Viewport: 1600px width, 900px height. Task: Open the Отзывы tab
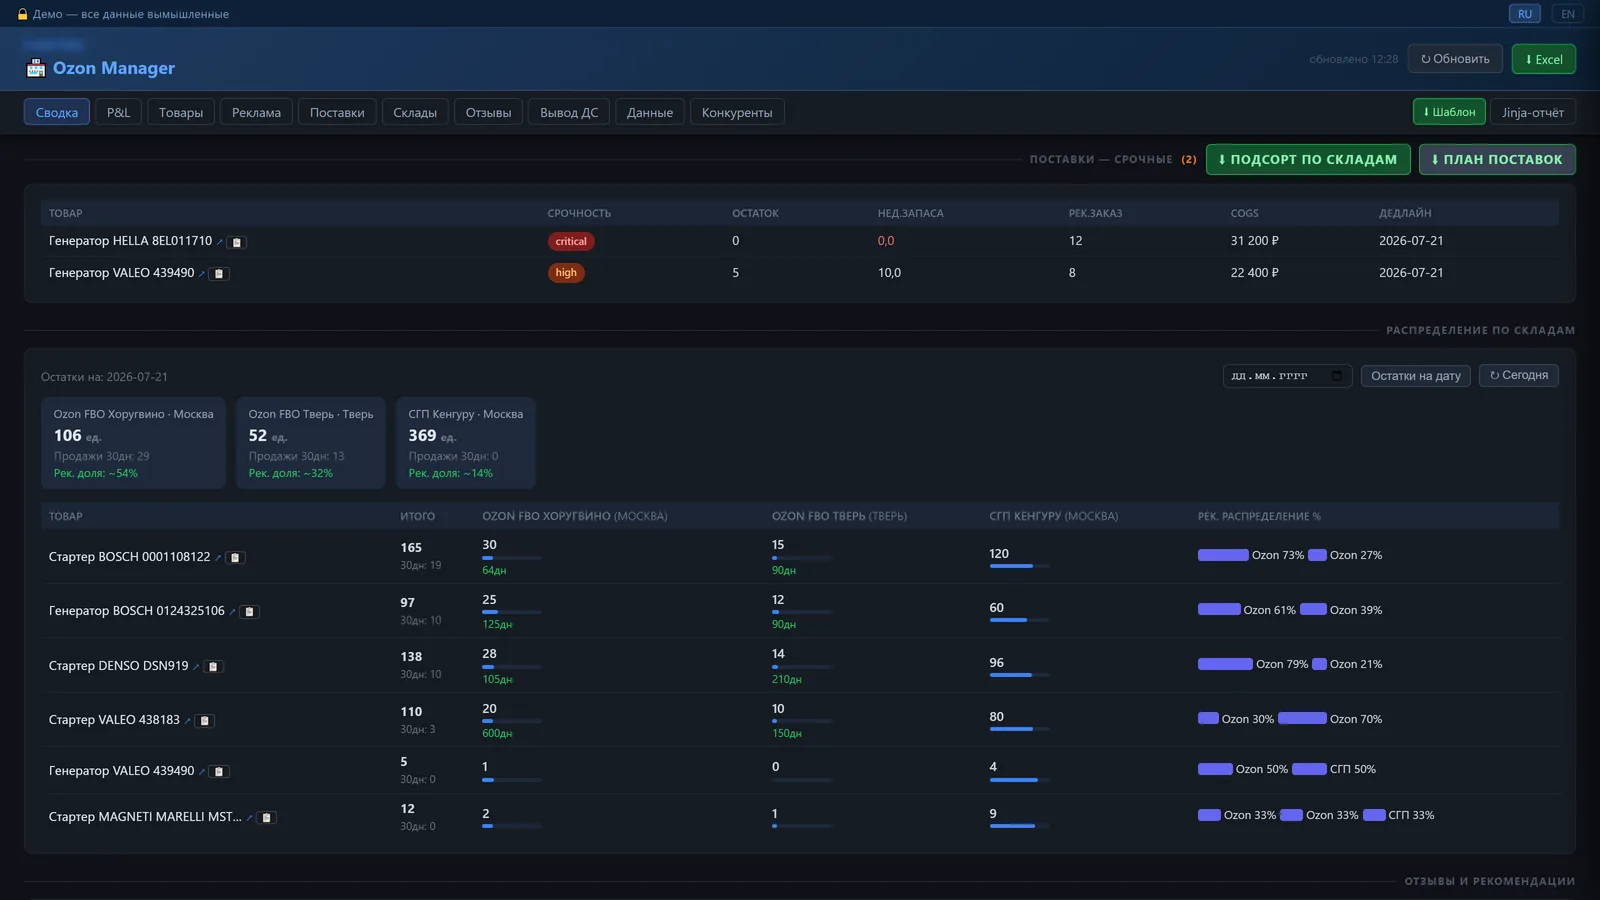[489, 112]
